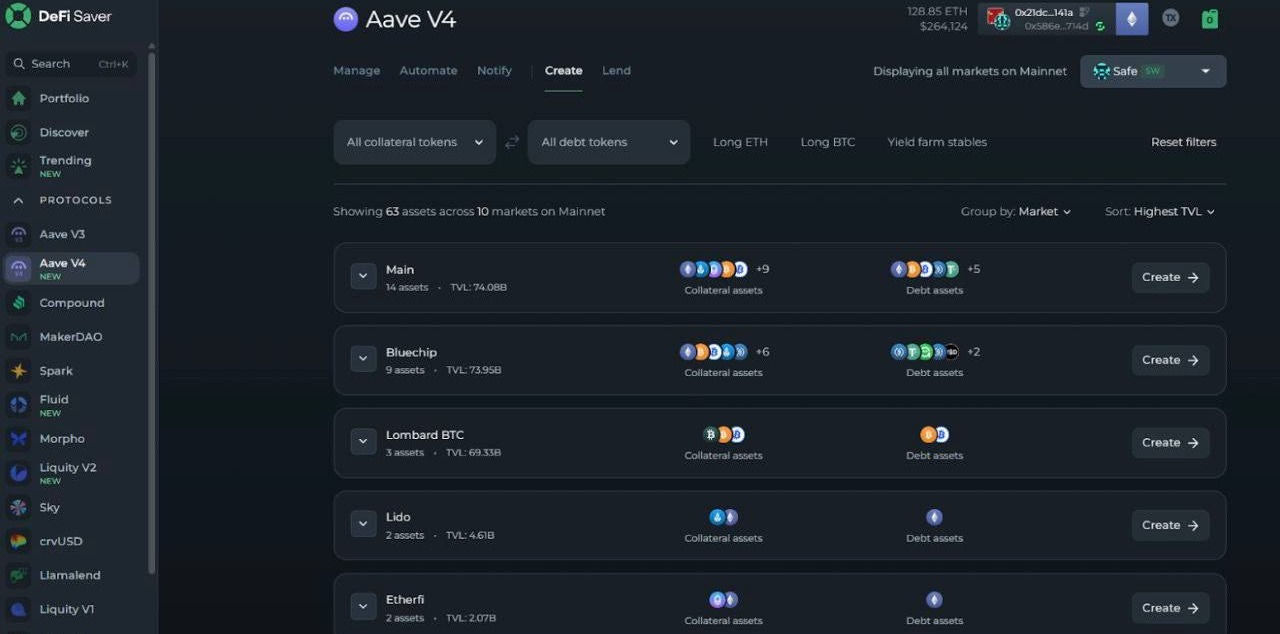Click Create for the Bluechip market

click(1170, 360)
